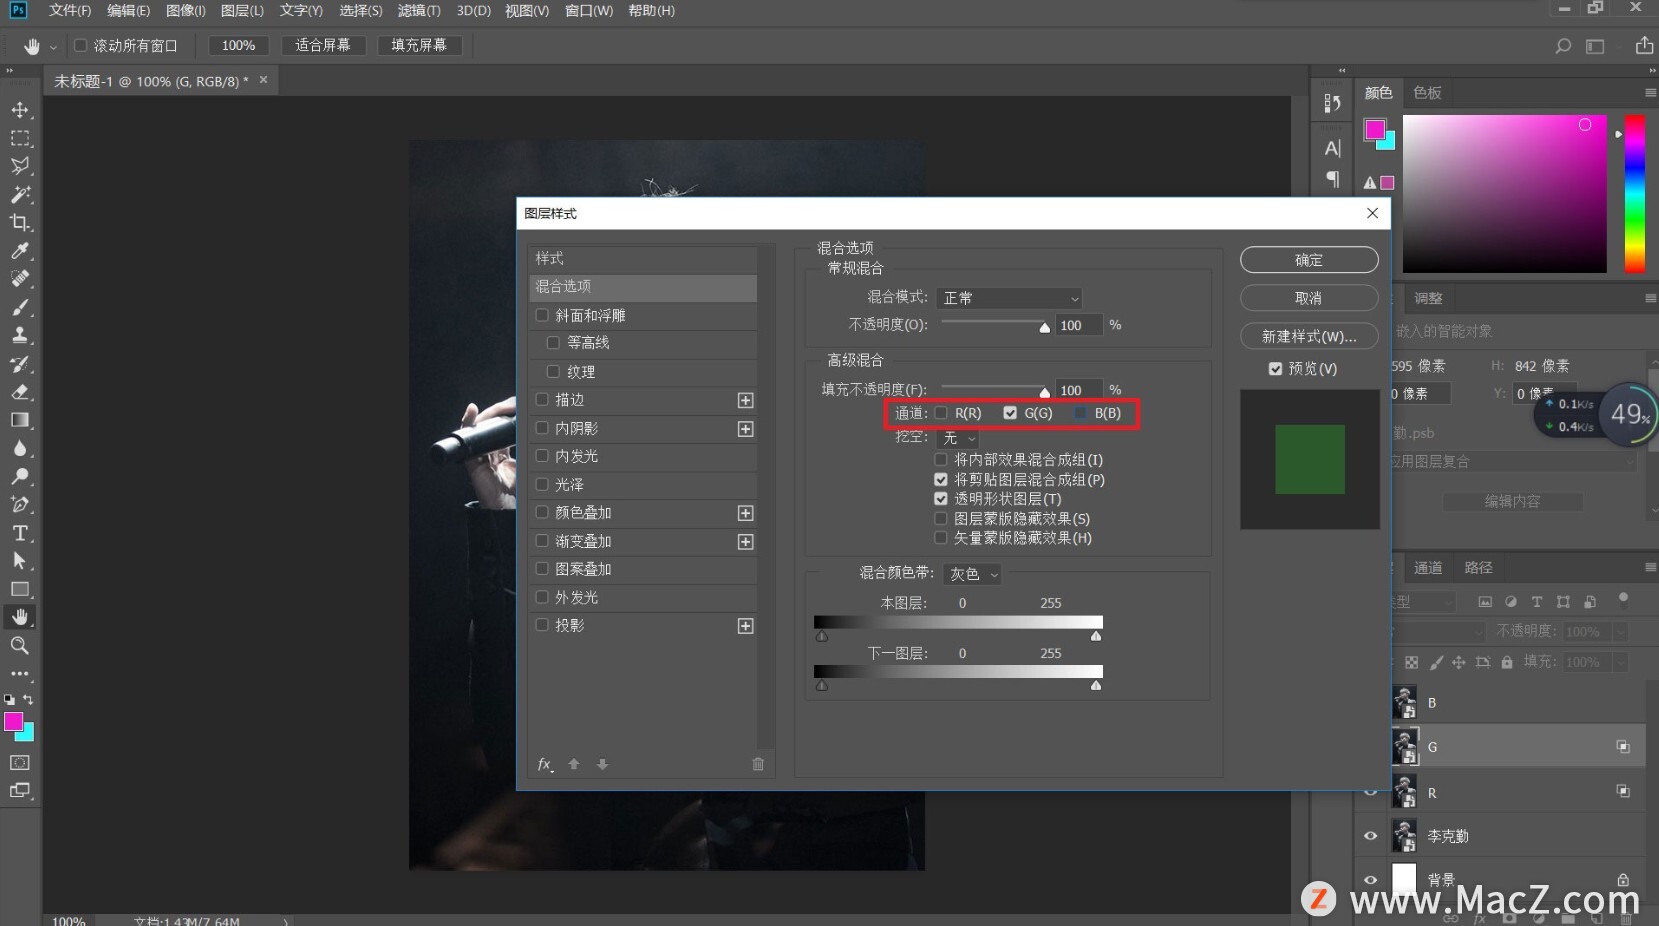Open the 滤镜(T) menu

(x=419, y=11)
